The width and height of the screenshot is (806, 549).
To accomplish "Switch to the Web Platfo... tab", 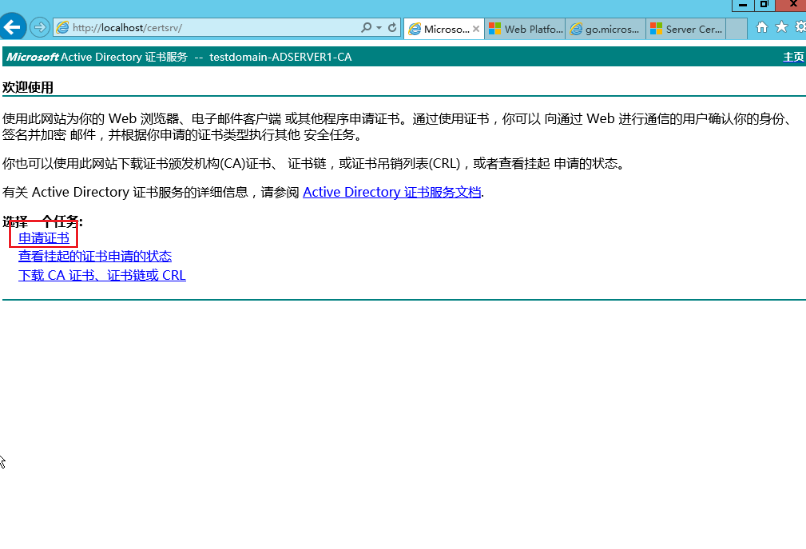I will coord(525,29).
